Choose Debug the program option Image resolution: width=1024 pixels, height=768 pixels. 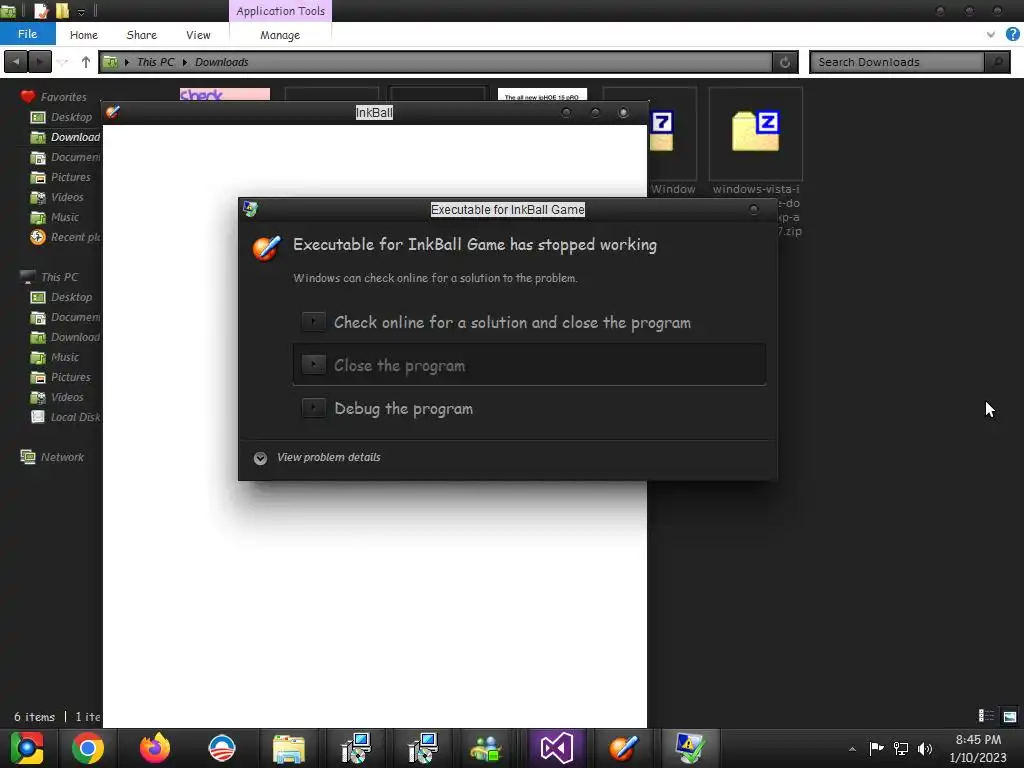(x=529, y=408)
